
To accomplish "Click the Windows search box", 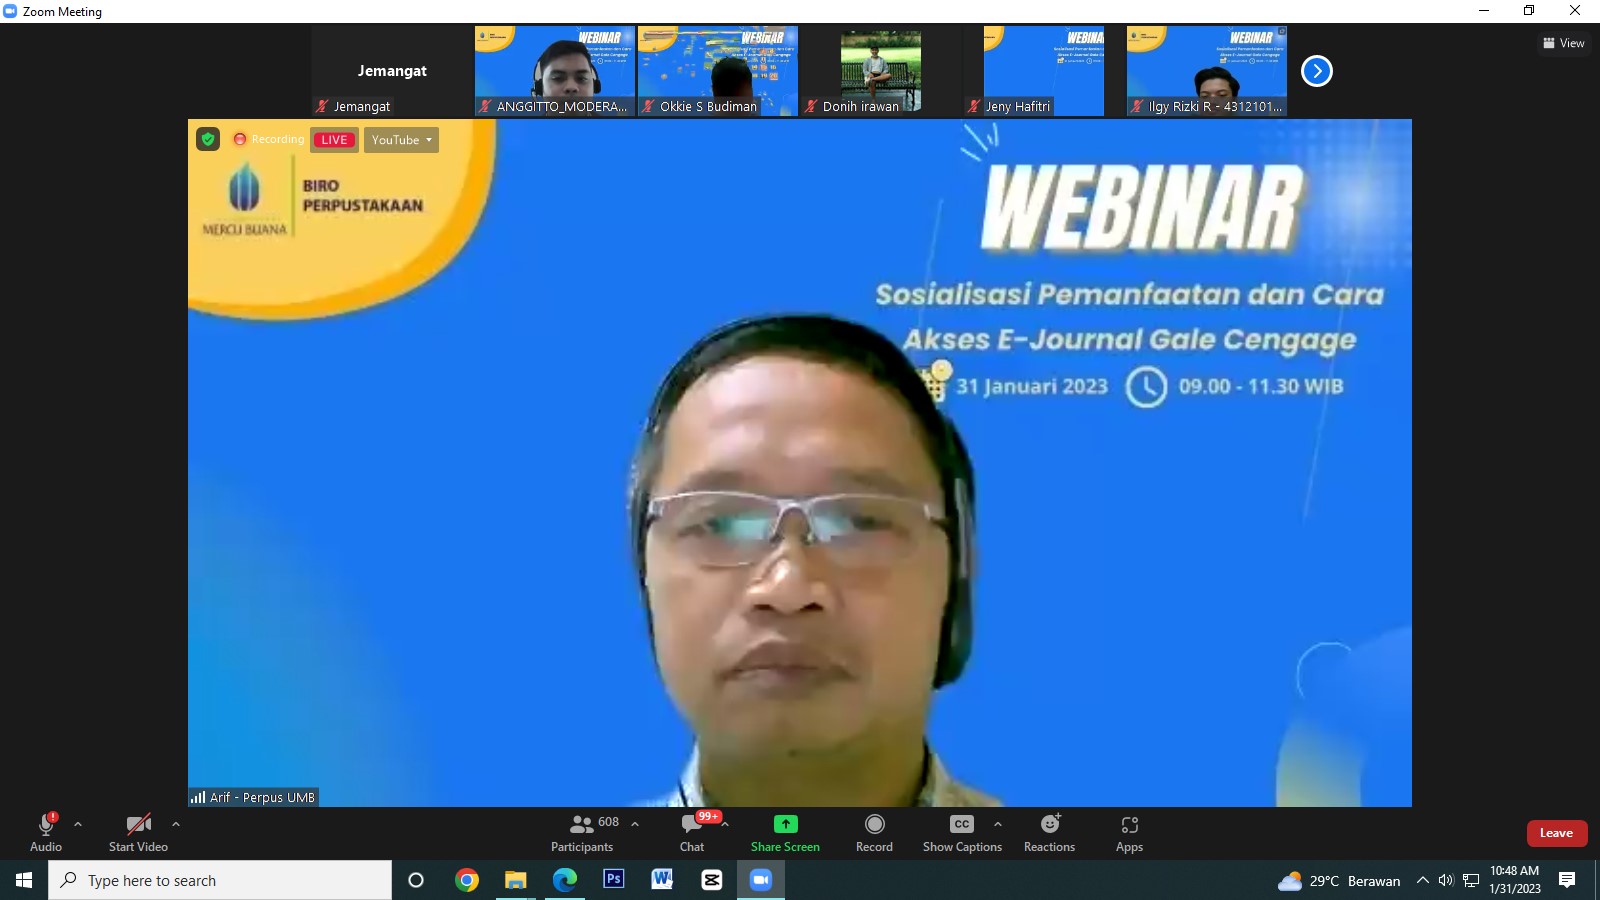I will [x=220, y=880].
